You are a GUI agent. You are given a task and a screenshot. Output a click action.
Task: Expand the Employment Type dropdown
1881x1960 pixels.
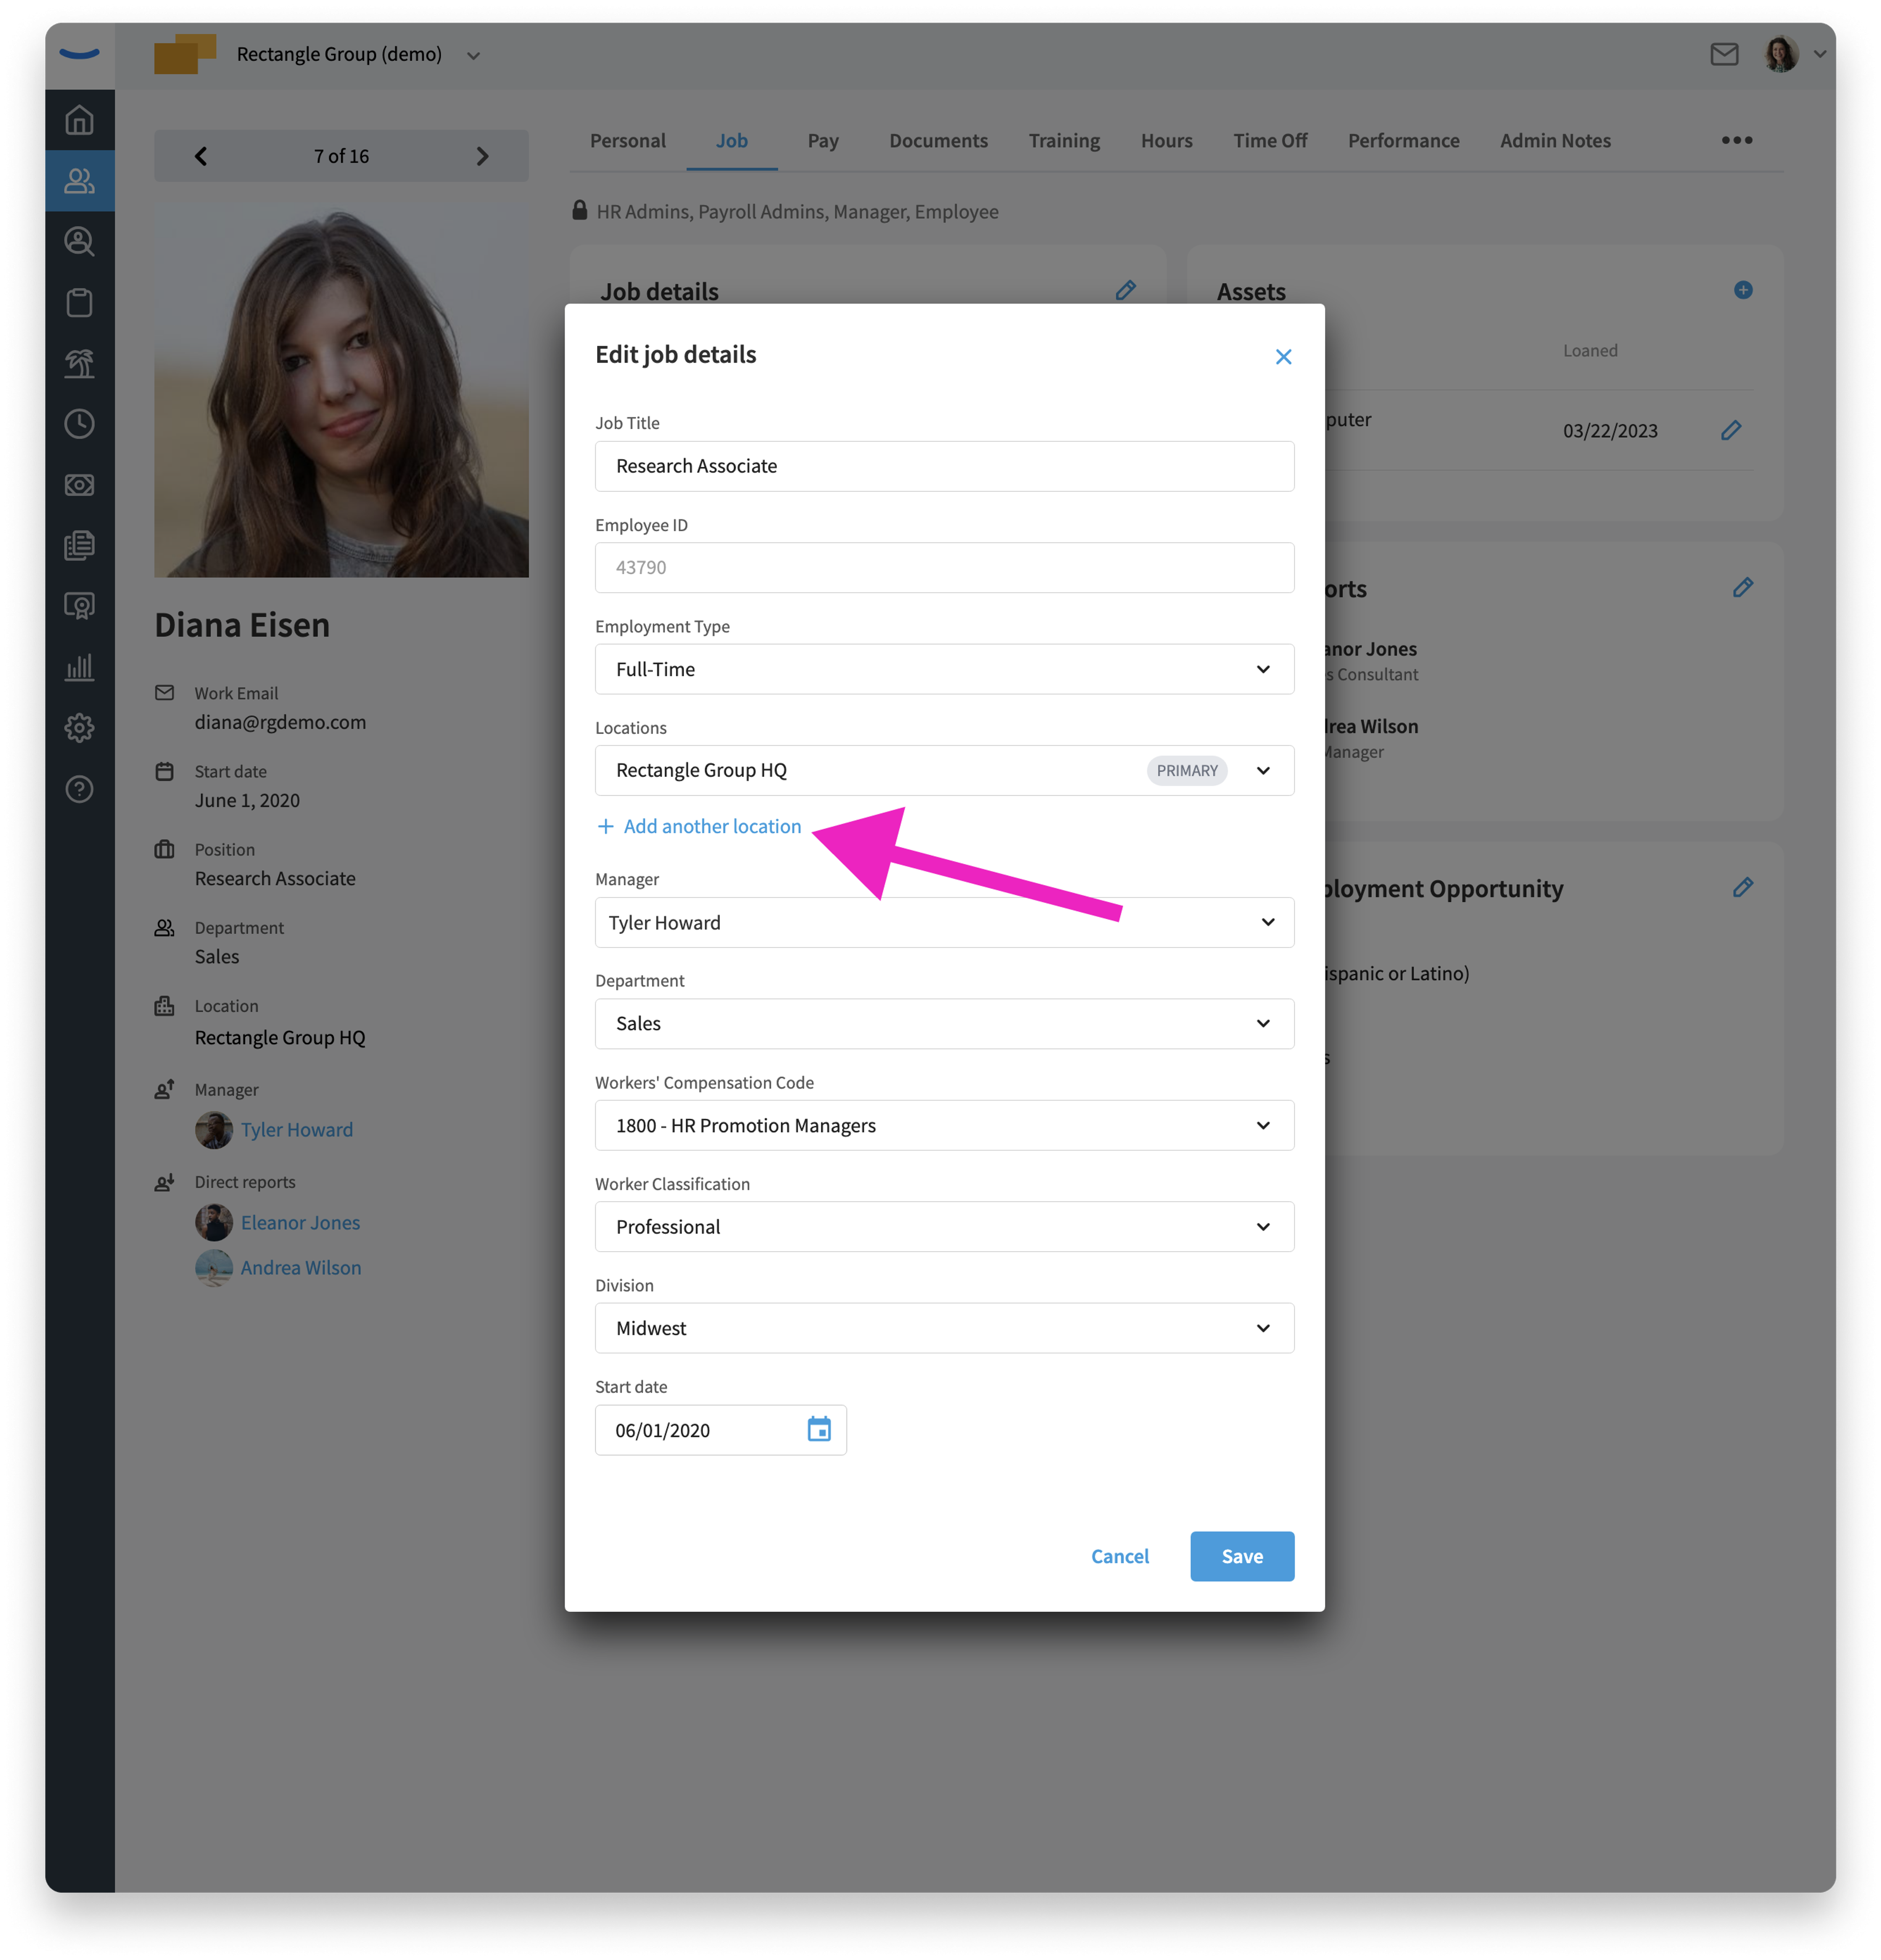tap(944, 669)
